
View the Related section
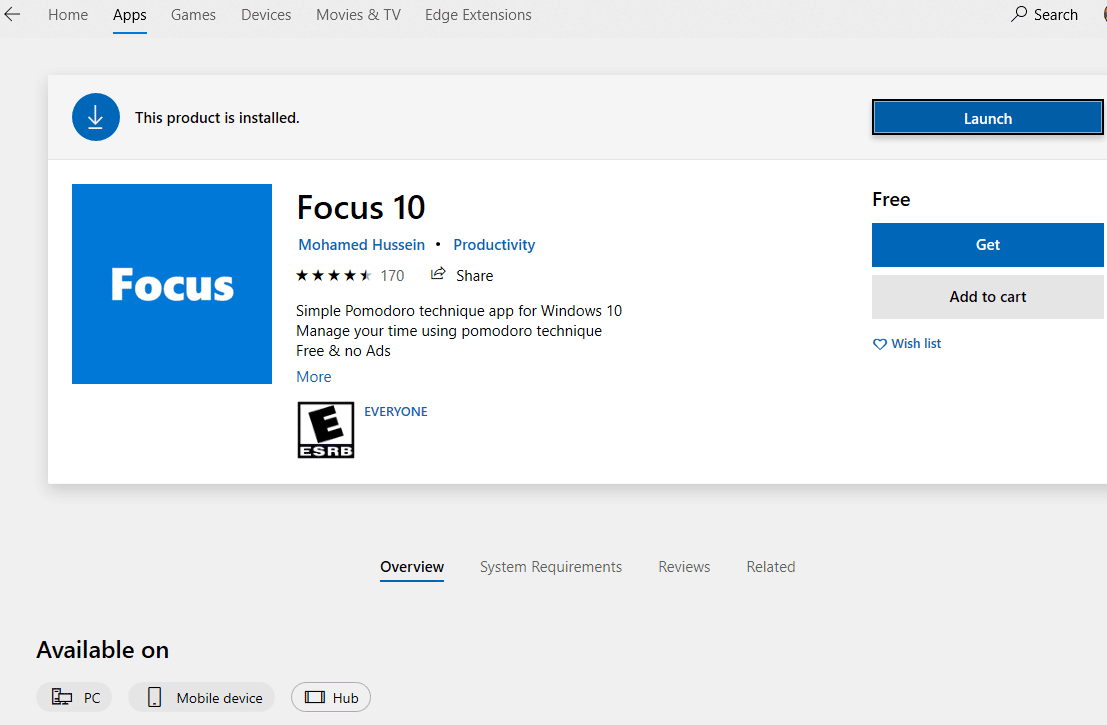click(x=771, y=567)
